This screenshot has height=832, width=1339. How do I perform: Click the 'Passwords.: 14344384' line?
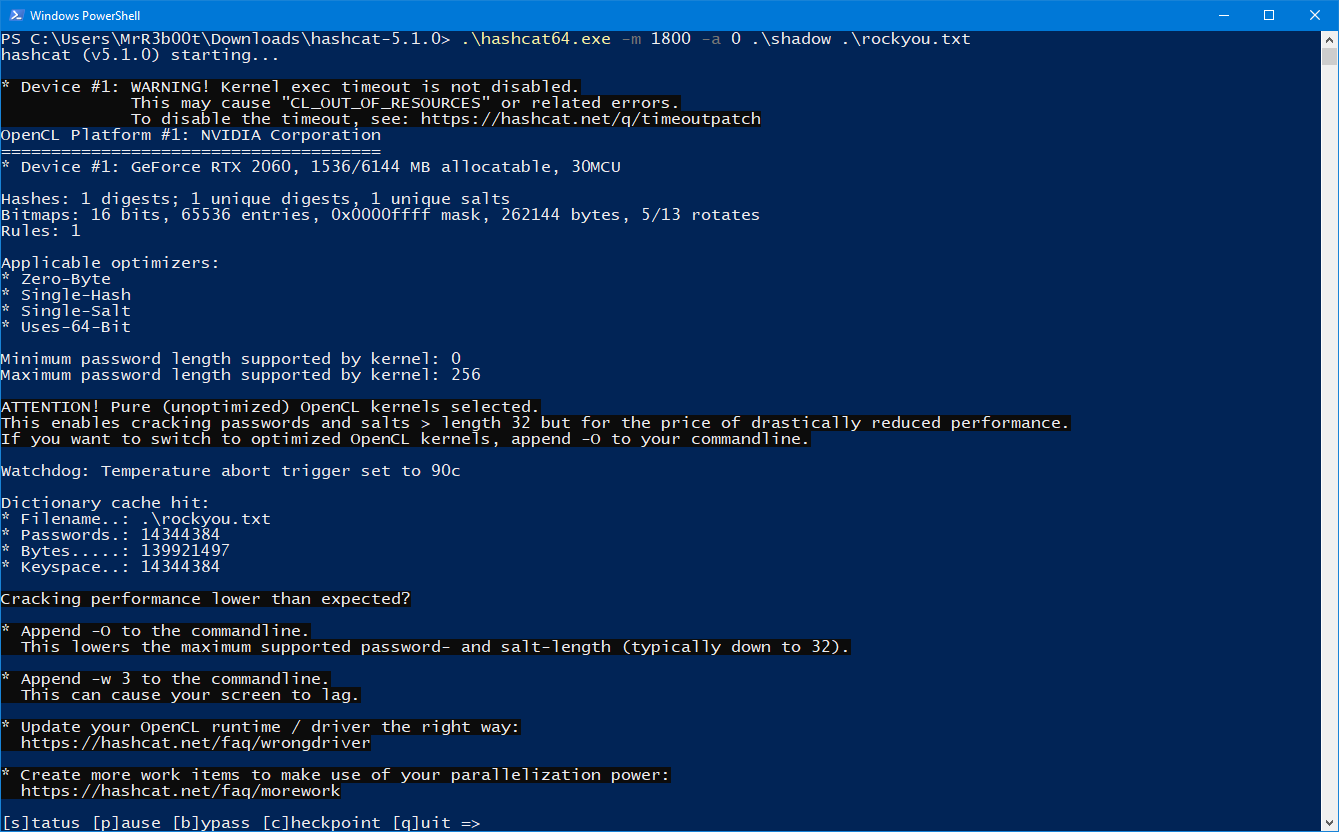point(111,535)
